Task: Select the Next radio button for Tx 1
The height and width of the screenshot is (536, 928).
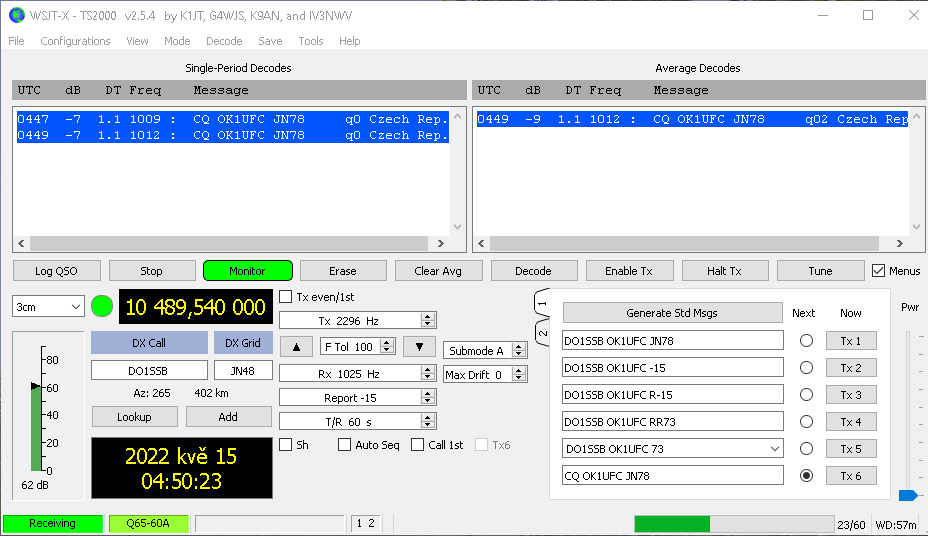Action: [x=806, y=341]
